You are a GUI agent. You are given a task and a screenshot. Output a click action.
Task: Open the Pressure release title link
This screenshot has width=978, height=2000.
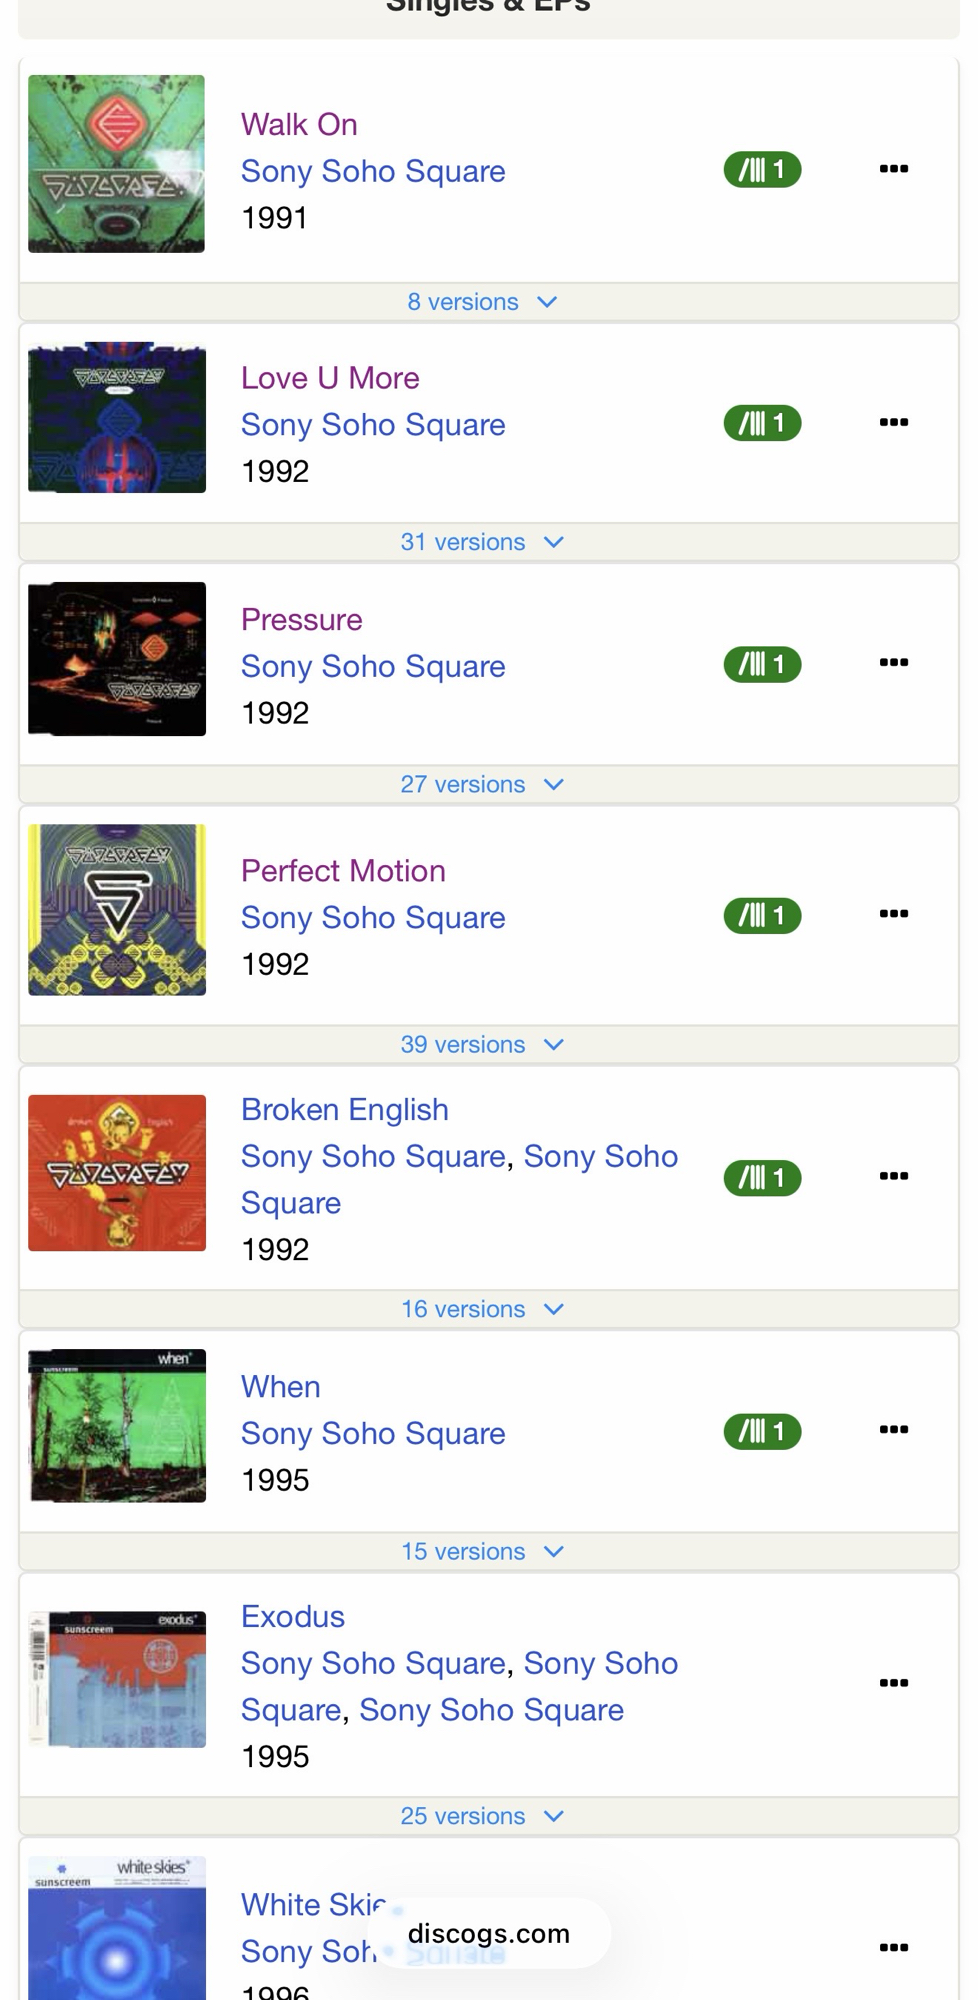pos(301,619)
